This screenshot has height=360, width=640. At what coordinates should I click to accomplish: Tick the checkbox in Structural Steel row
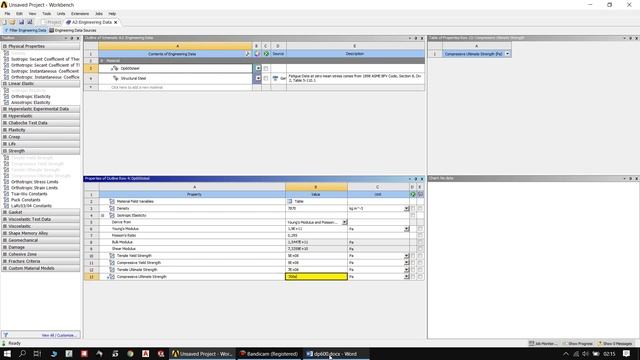click(266, 78)
